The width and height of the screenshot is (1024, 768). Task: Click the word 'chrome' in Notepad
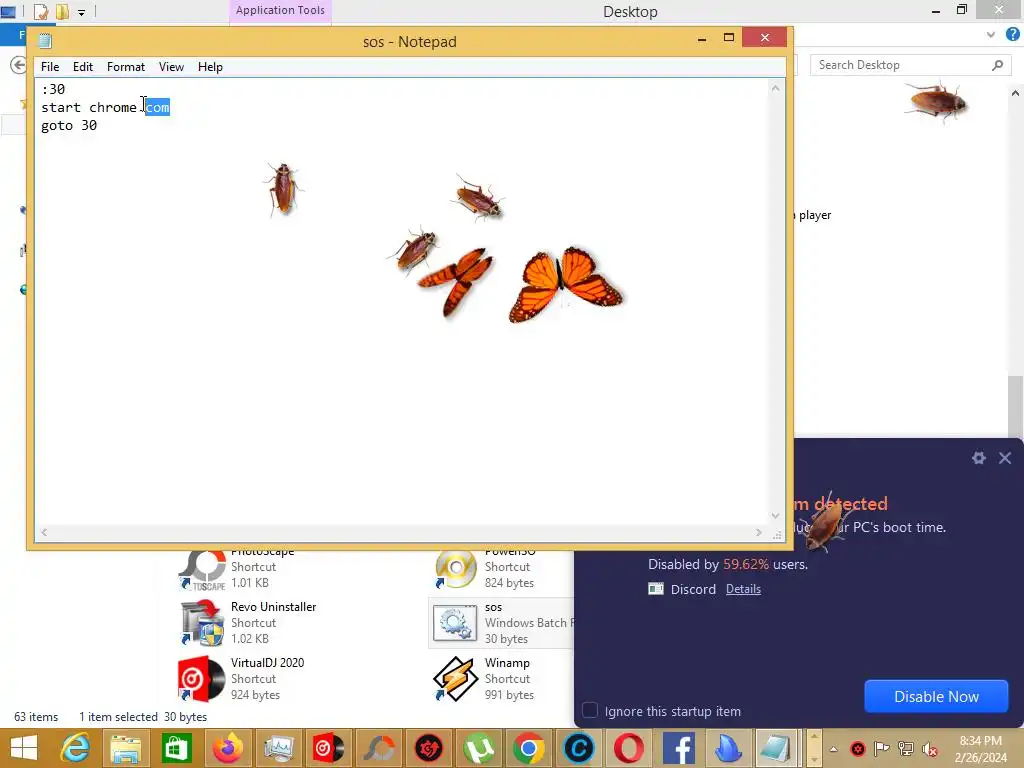tap(112, 107)
